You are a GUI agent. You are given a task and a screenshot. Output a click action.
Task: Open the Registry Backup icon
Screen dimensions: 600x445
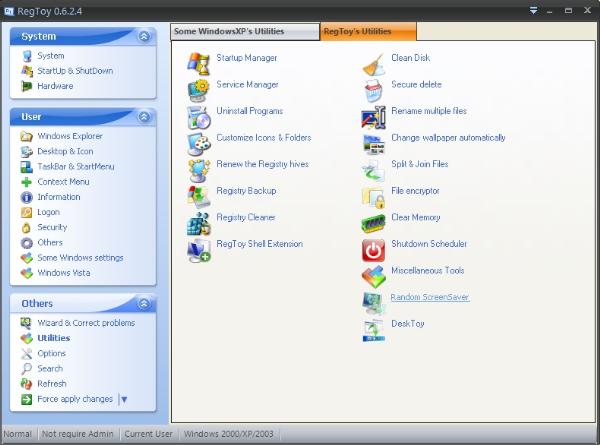(198, 196)
